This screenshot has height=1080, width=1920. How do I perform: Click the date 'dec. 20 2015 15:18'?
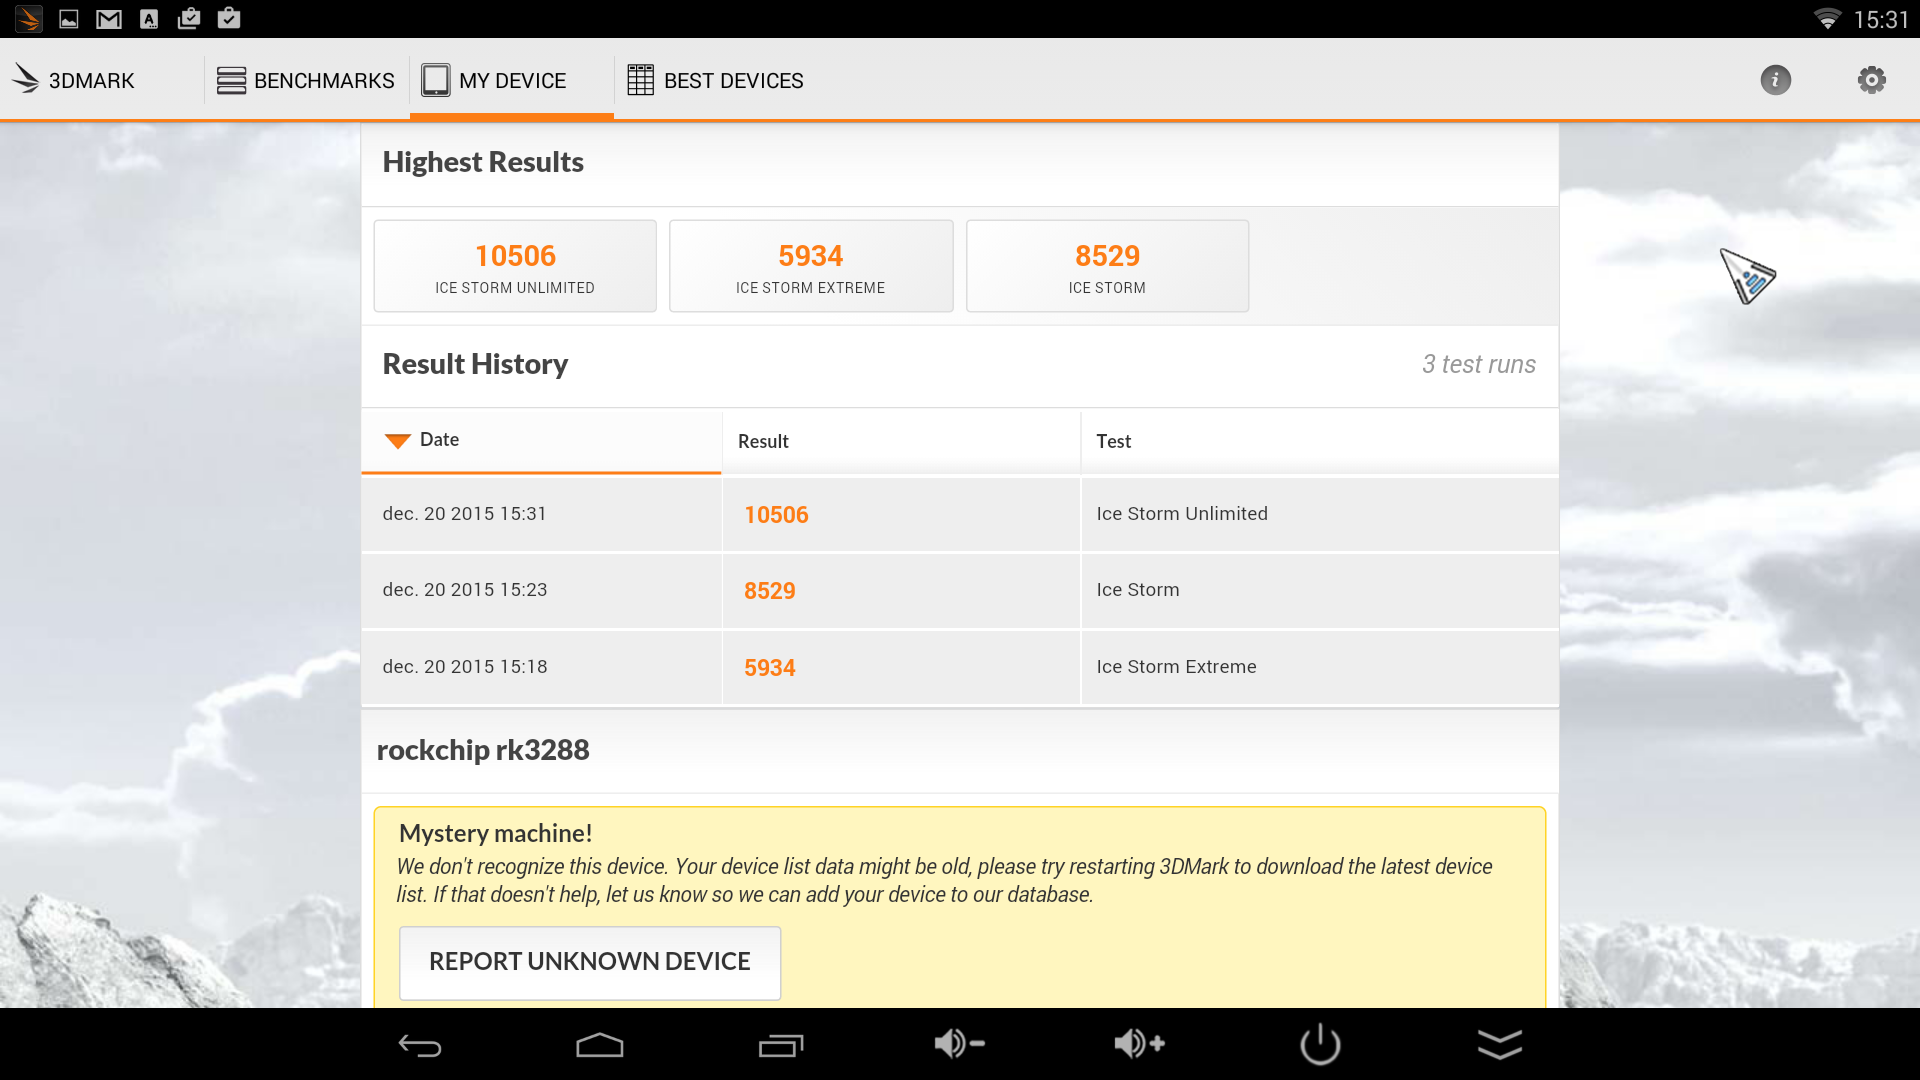(465, 667)
